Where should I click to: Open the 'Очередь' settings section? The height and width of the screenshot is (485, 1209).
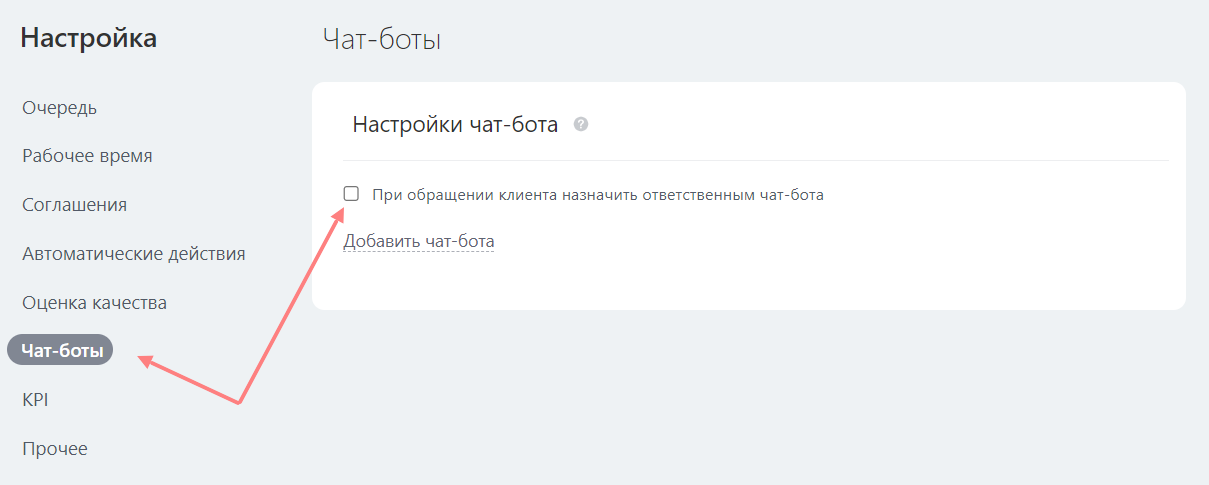(59, 107)
